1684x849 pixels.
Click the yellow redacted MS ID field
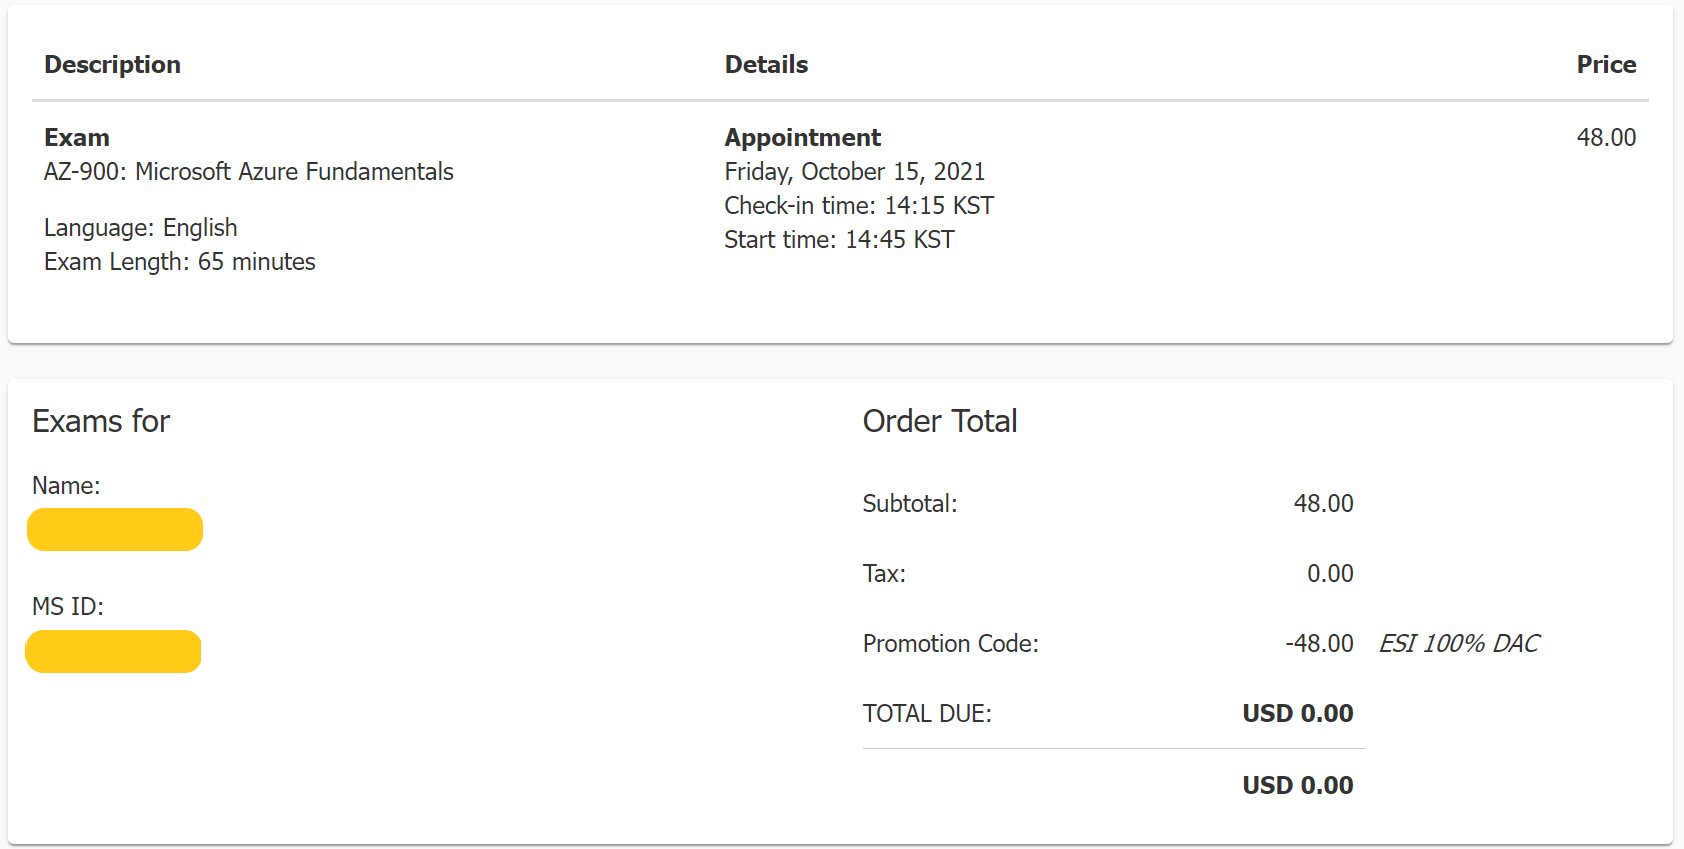point(113,651)
